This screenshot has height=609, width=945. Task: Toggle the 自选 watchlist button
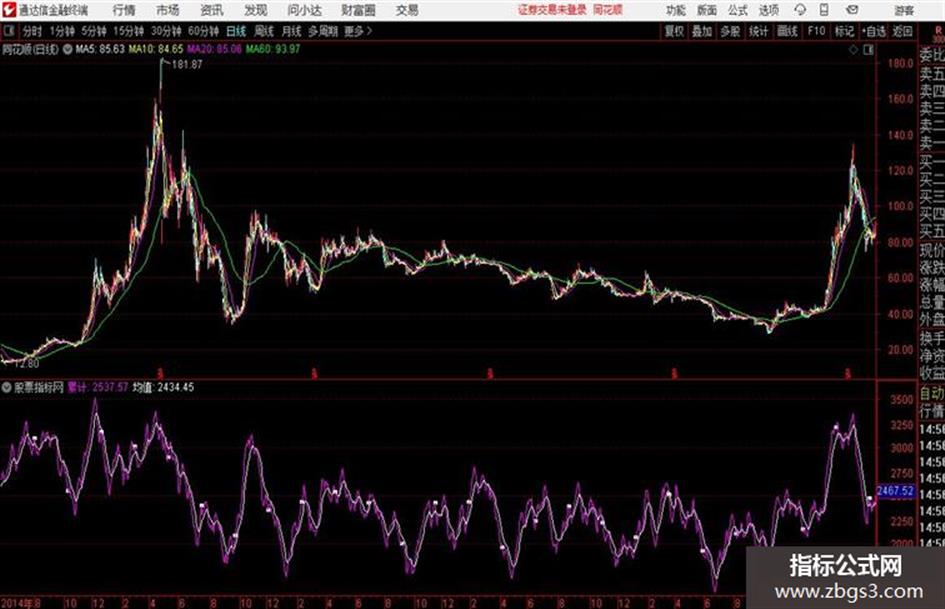pos(874,31)
